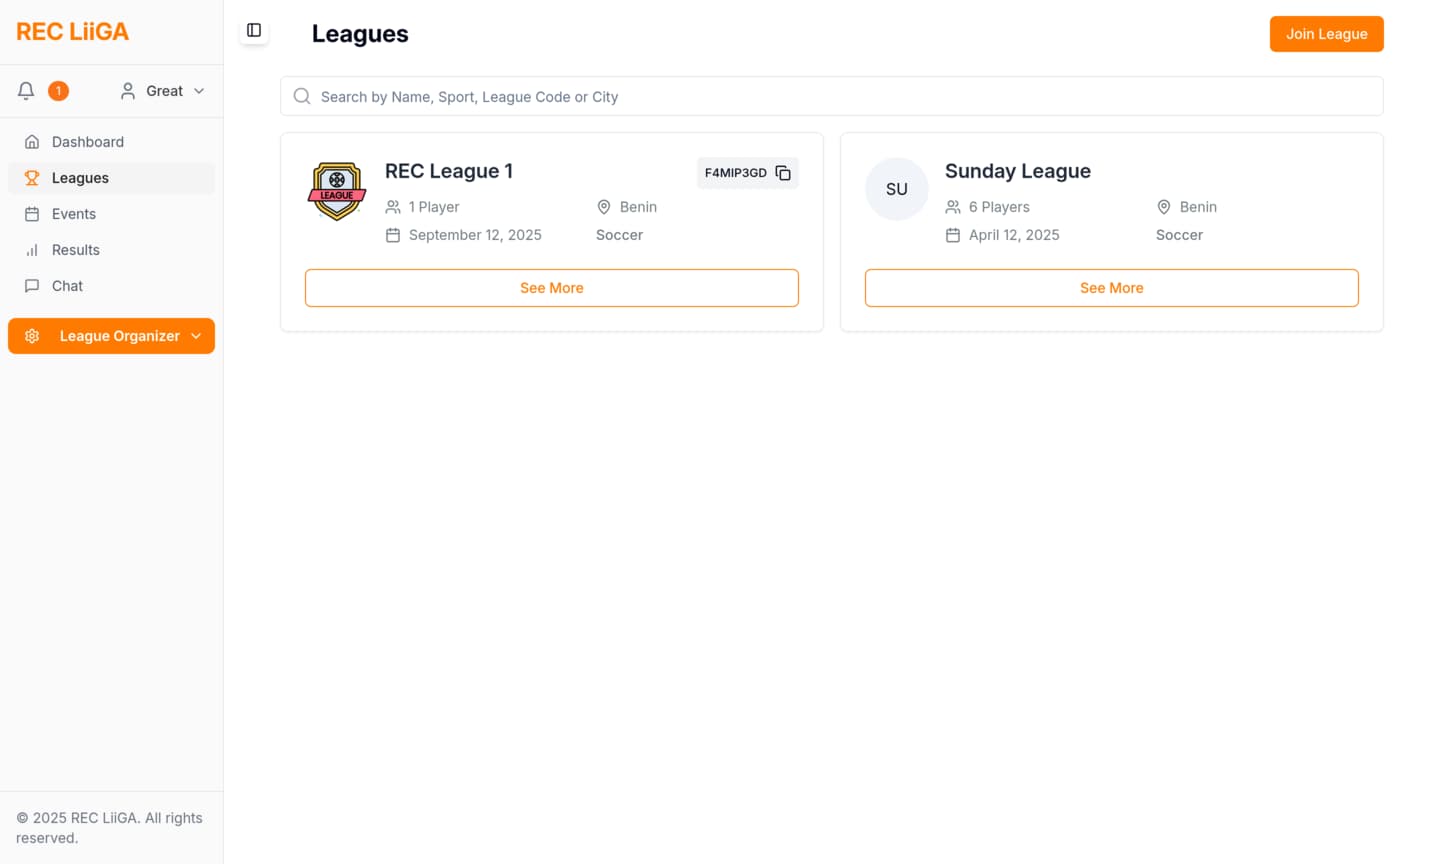Click the search magnifier icon

(x=302, y=97)
